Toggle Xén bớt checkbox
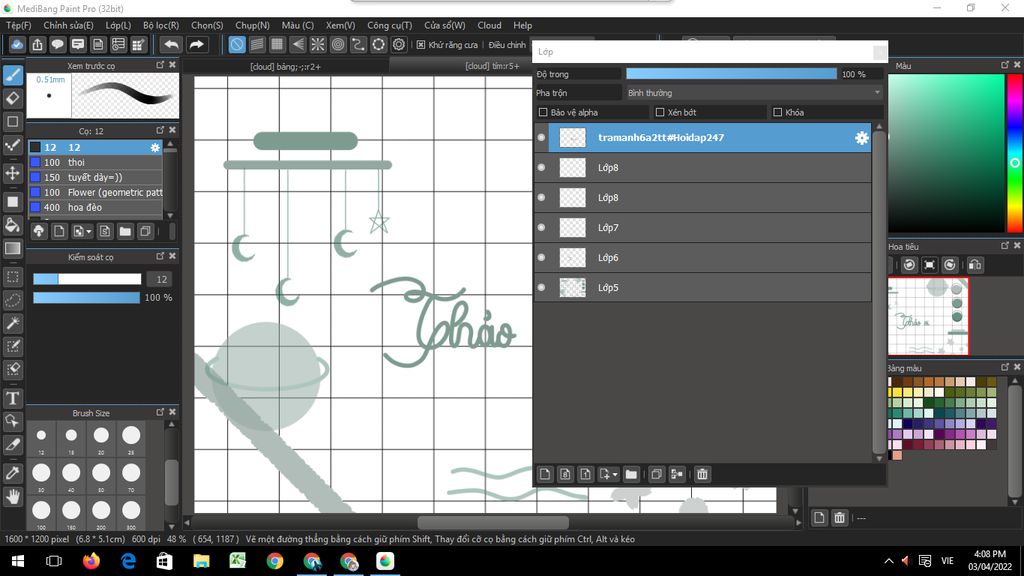1024x576 pixels. [660, 112]
